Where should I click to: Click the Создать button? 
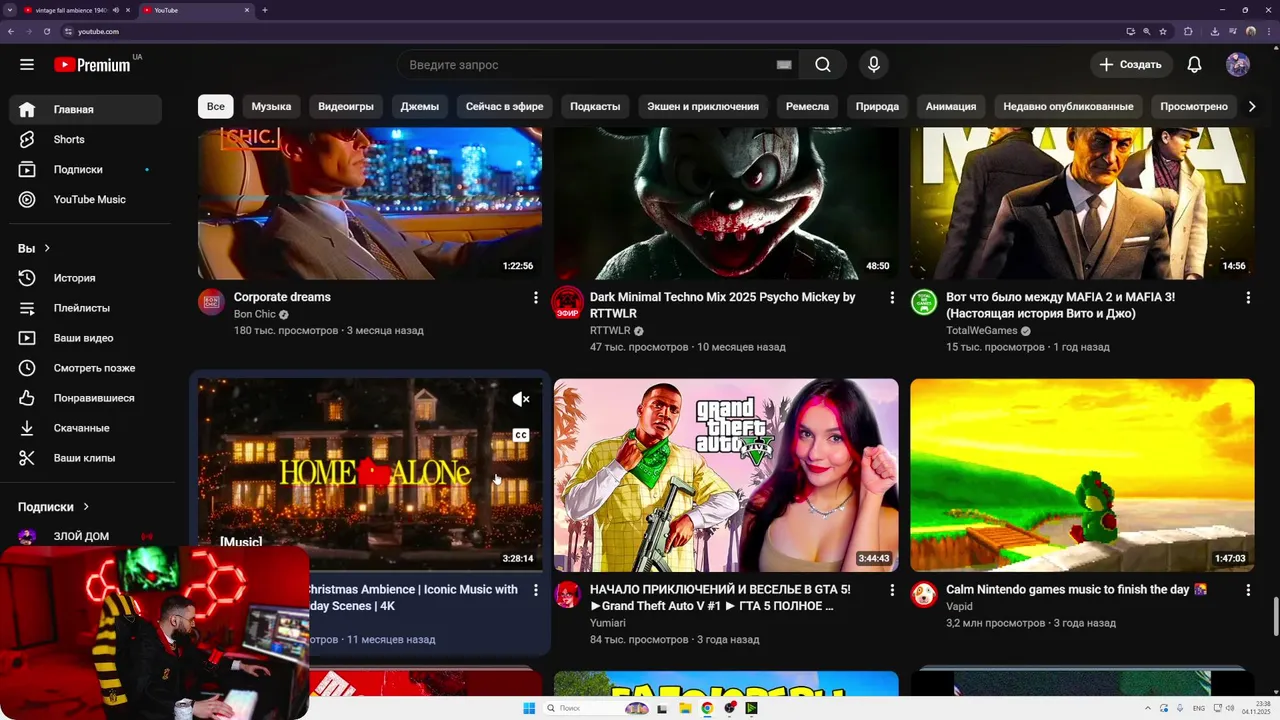[1131, 65]
